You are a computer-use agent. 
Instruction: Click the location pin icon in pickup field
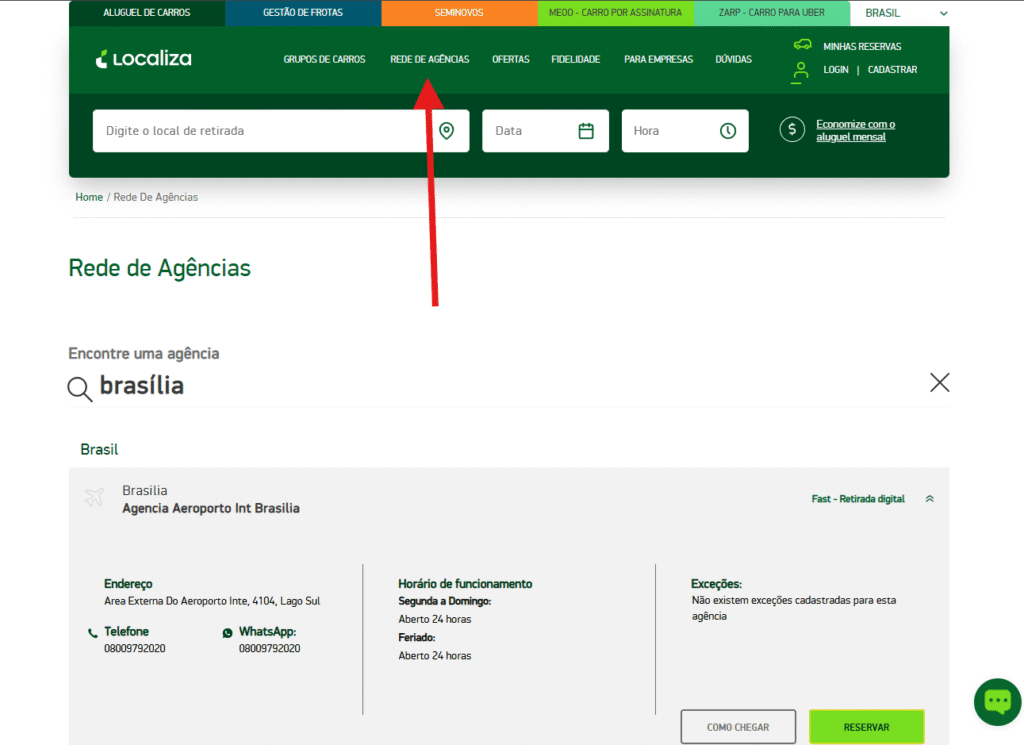(x=447, y=131)
